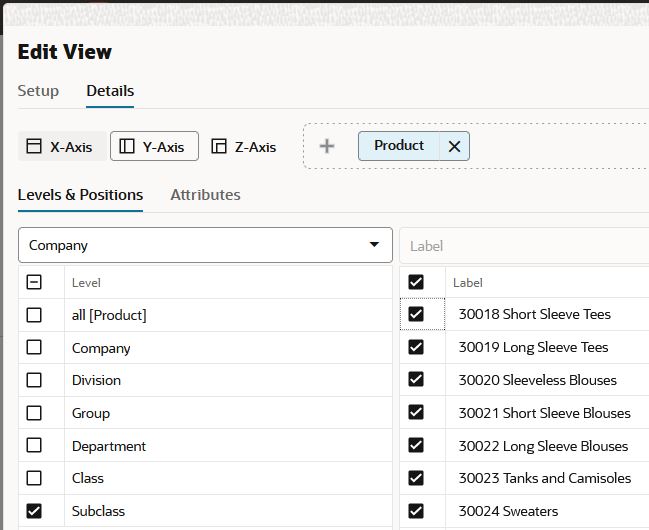Screen dimensions: 649x530
Task: Click the plus icon to add dimension
Action: tap(327, 146)
